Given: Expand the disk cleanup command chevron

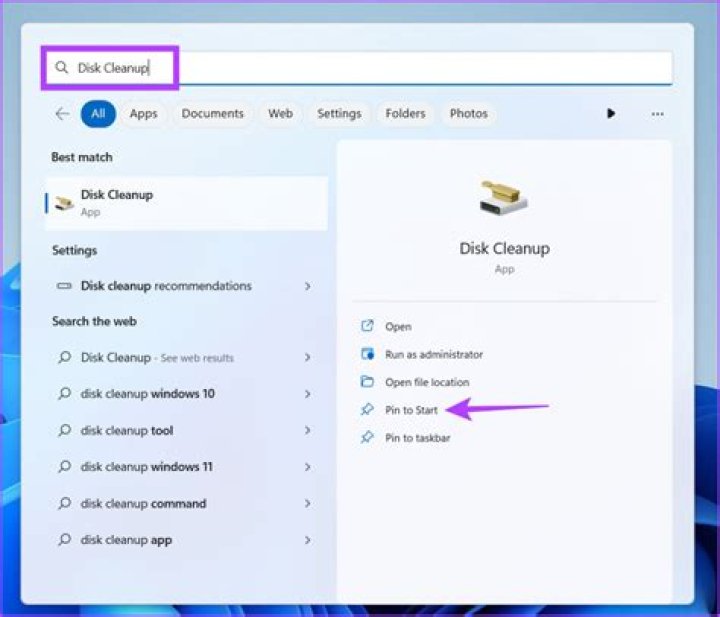Looking at the screenshot, I should [x=308, y=504].
